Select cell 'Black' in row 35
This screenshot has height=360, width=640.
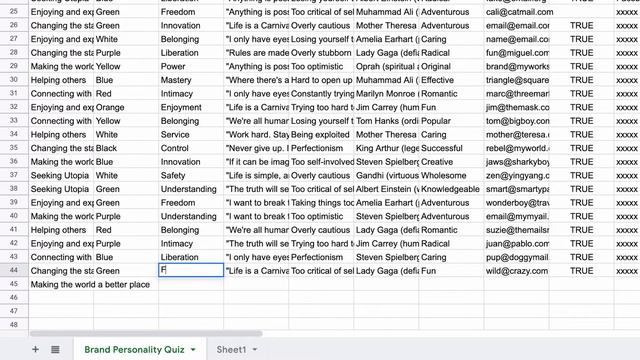click(x=126, y=148)
